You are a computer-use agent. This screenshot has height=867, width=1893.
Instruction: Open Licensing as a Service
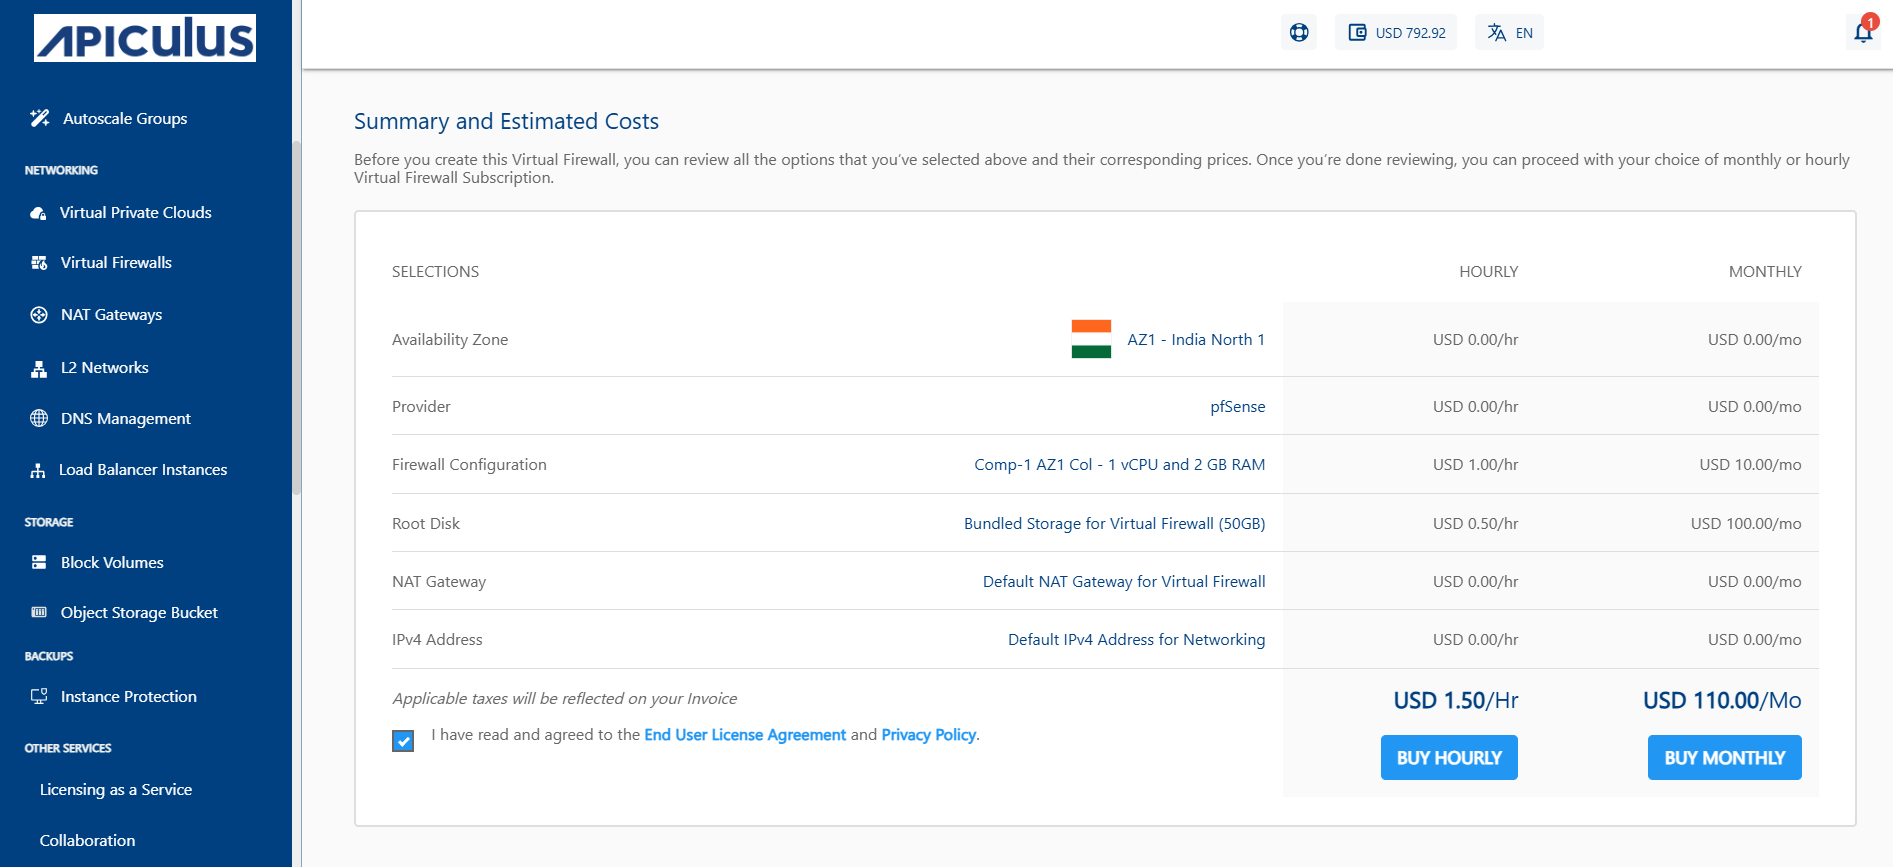tap(116, 790)
